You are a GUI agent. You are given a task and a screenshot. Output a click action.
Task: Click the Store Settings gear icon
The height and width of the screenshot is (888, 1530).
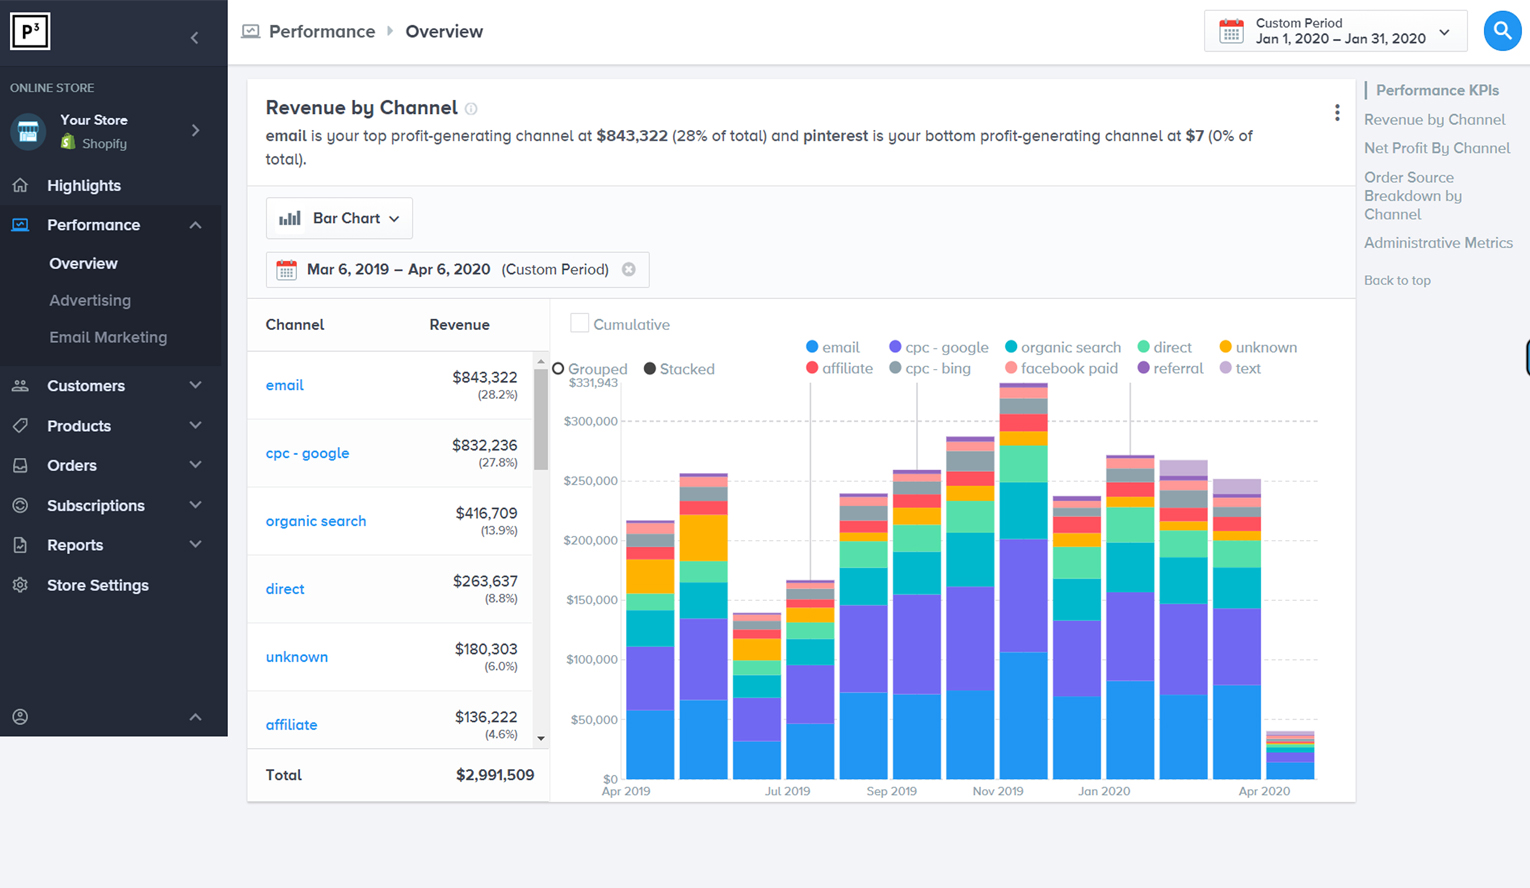pos(20,585)
